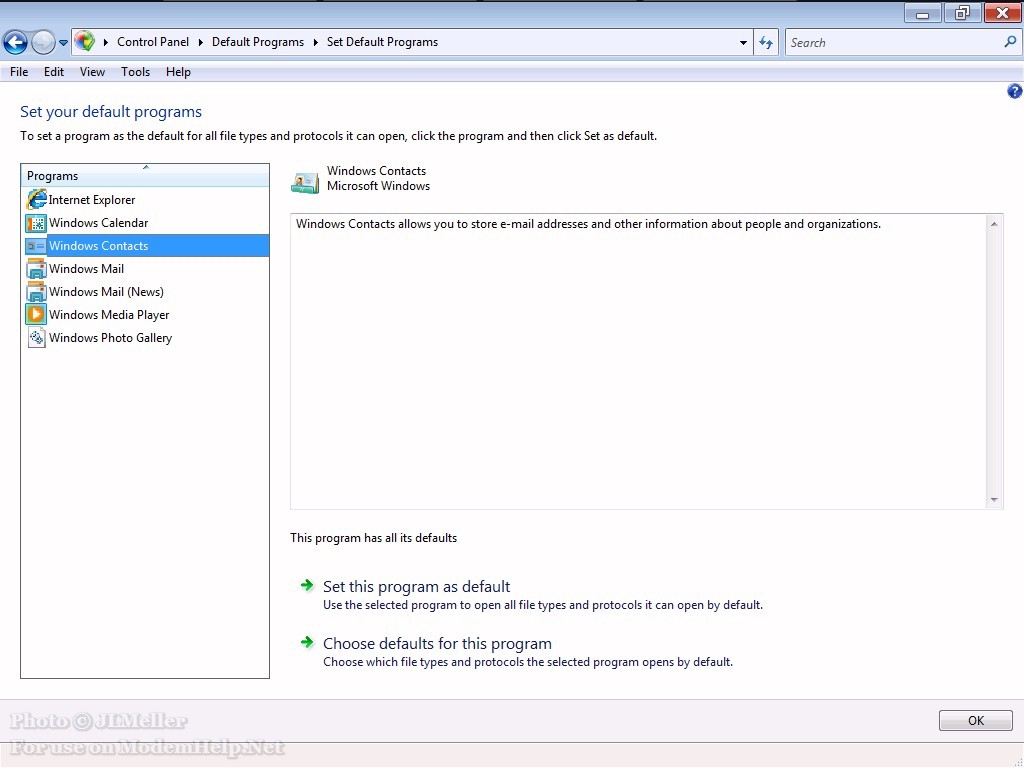Open the recent pages dropdown arrow
The image size is (1024, 768).
click(63, 43)
